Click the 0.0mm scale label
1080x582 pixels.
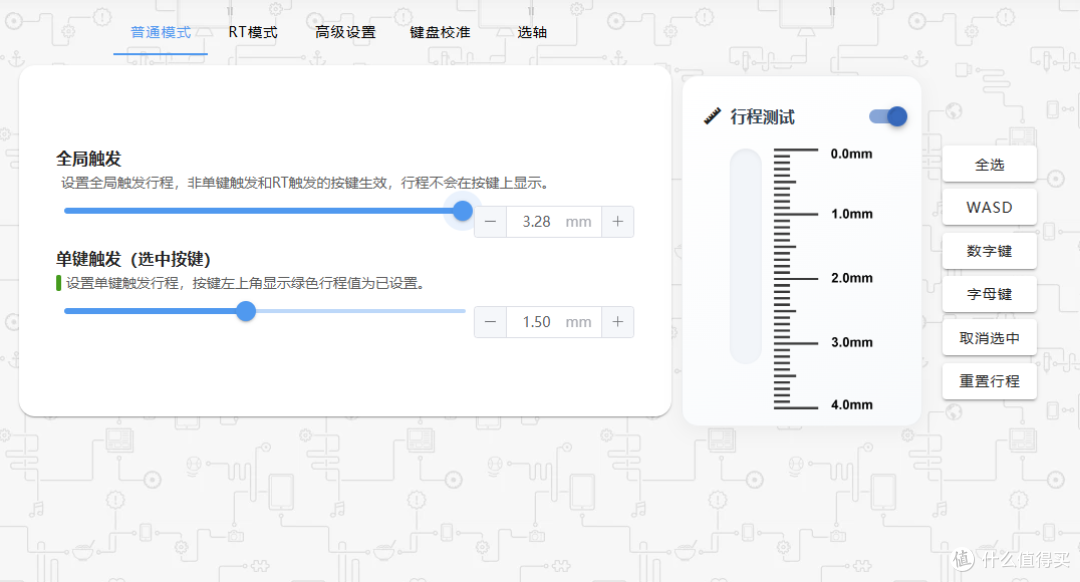tap(851, 154)
